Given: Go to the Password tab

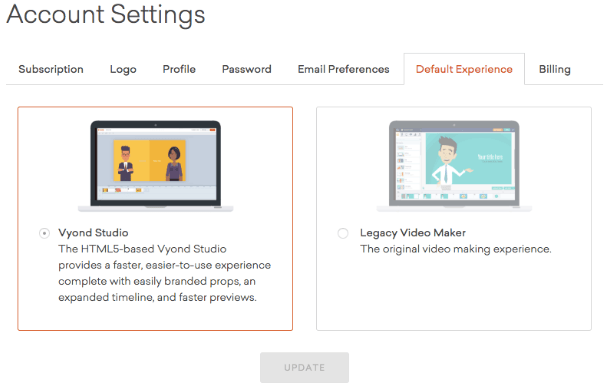Looking at the screenshot, I should [x=247, y=69].
